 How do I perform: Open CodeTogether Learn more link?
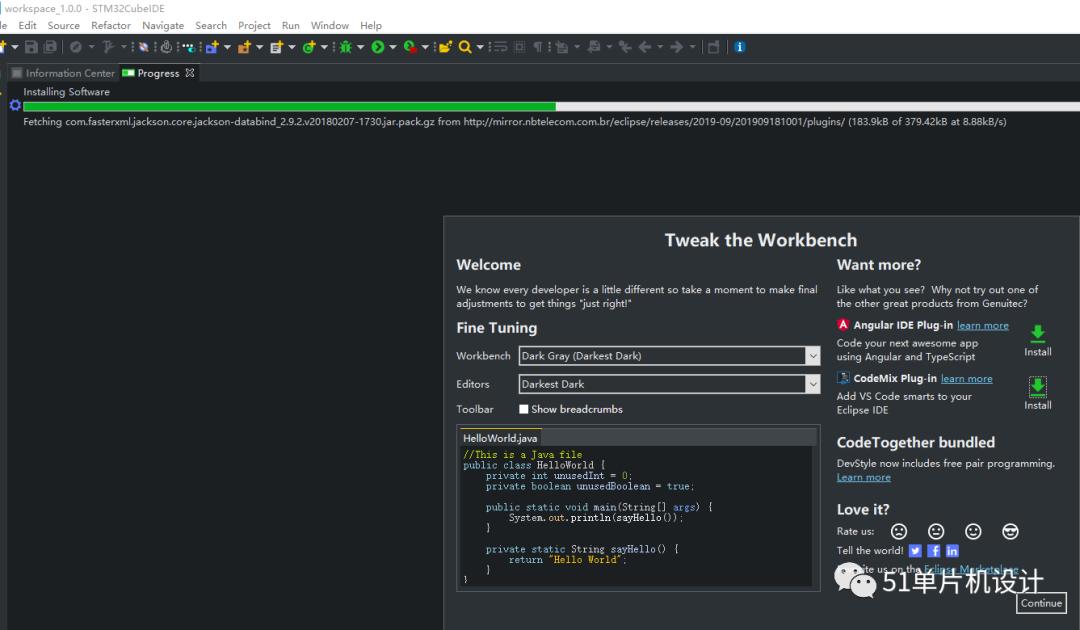point(864,477)
